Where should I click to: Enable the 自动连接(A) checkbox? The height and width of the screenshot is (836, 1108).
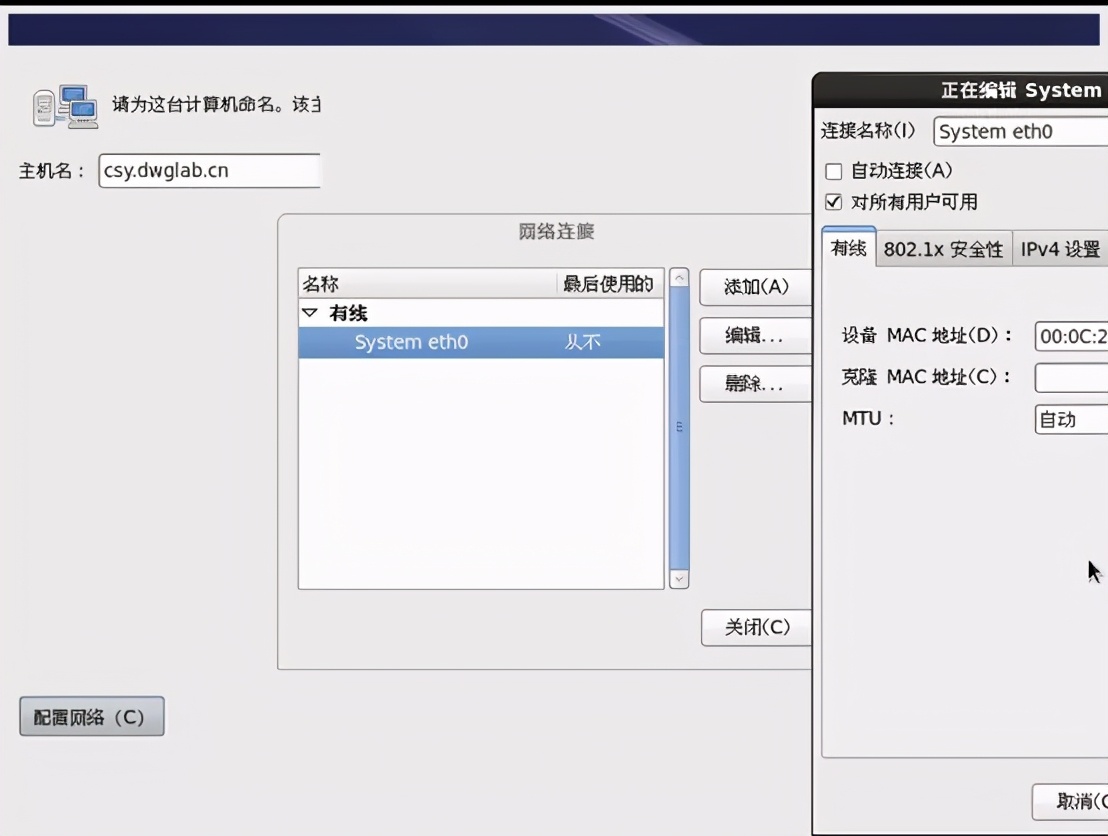834,172
